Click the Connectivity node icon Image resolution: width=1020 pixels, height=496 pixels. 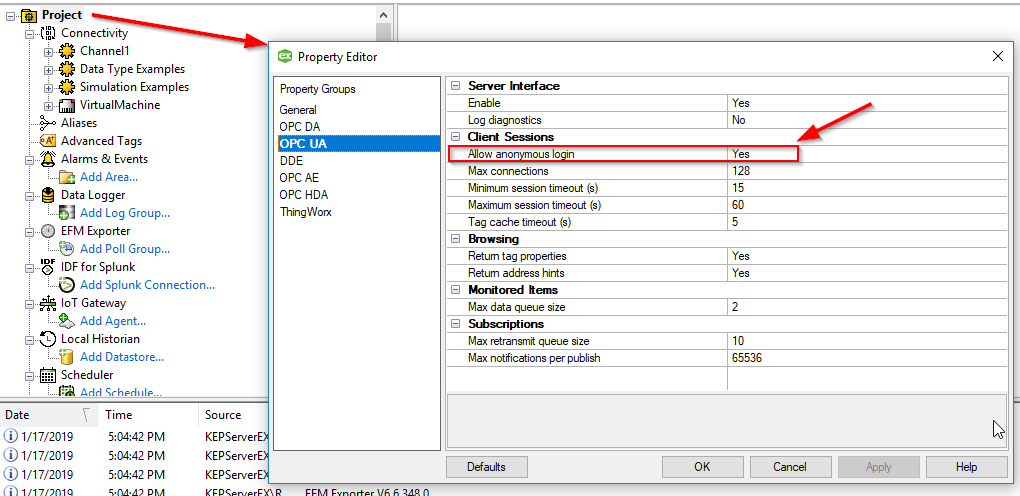pos(48,33)
